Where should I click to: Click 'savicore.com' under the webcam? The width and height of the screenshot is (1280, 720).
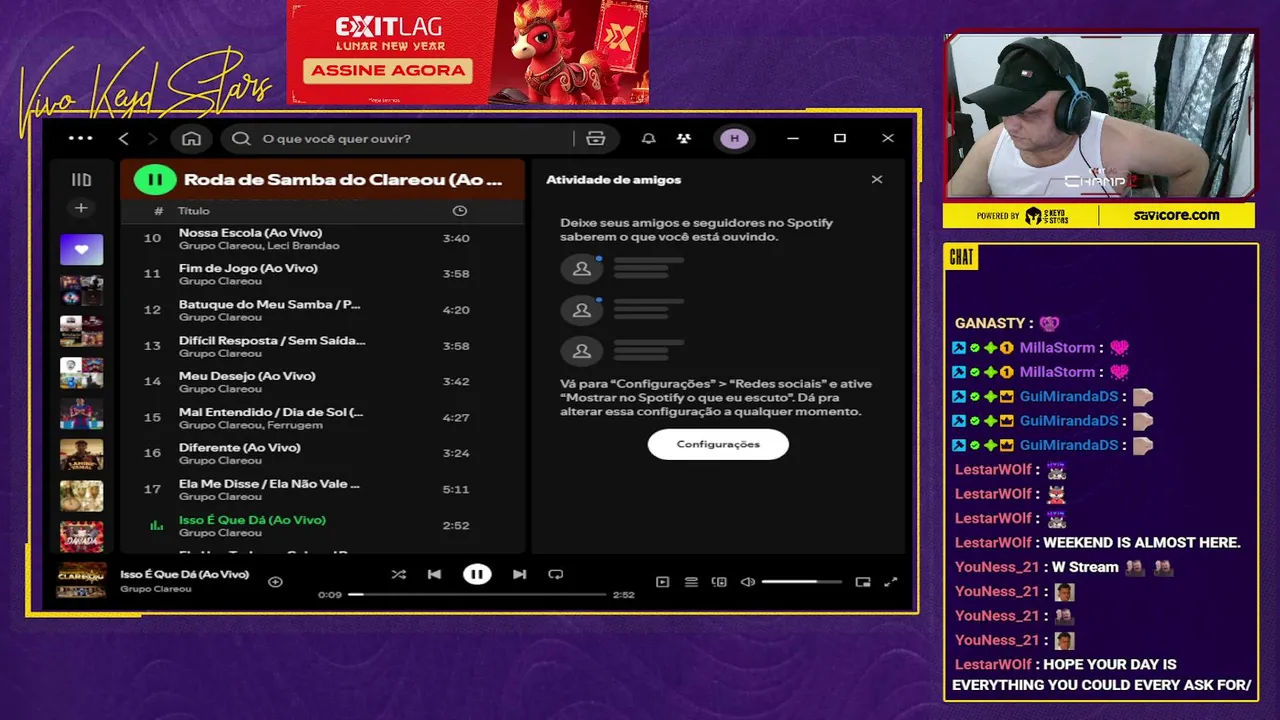tap(1176, 215)
